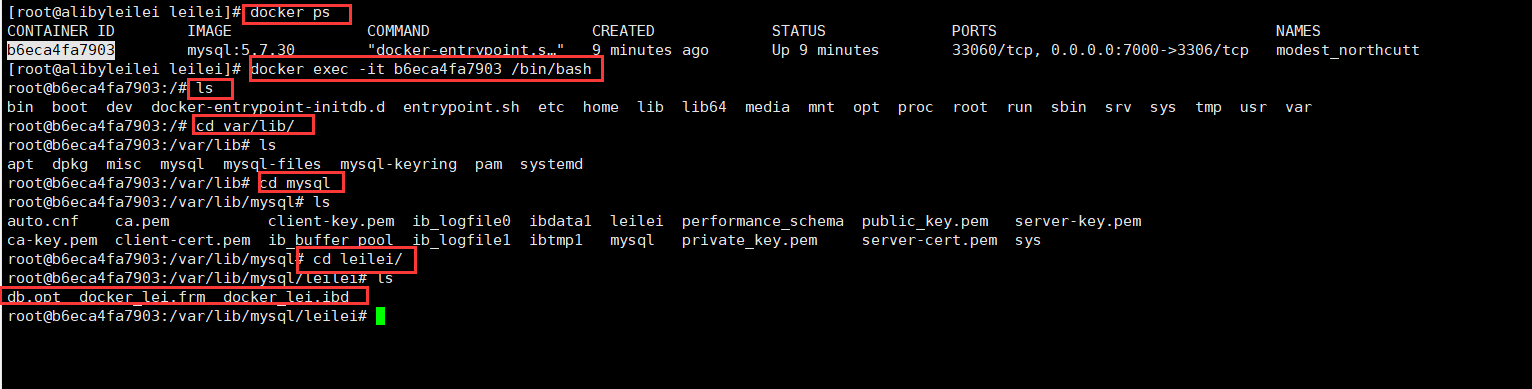Click the ibdata1 file name
The image size is (1532, 389).
pos(560,221)
